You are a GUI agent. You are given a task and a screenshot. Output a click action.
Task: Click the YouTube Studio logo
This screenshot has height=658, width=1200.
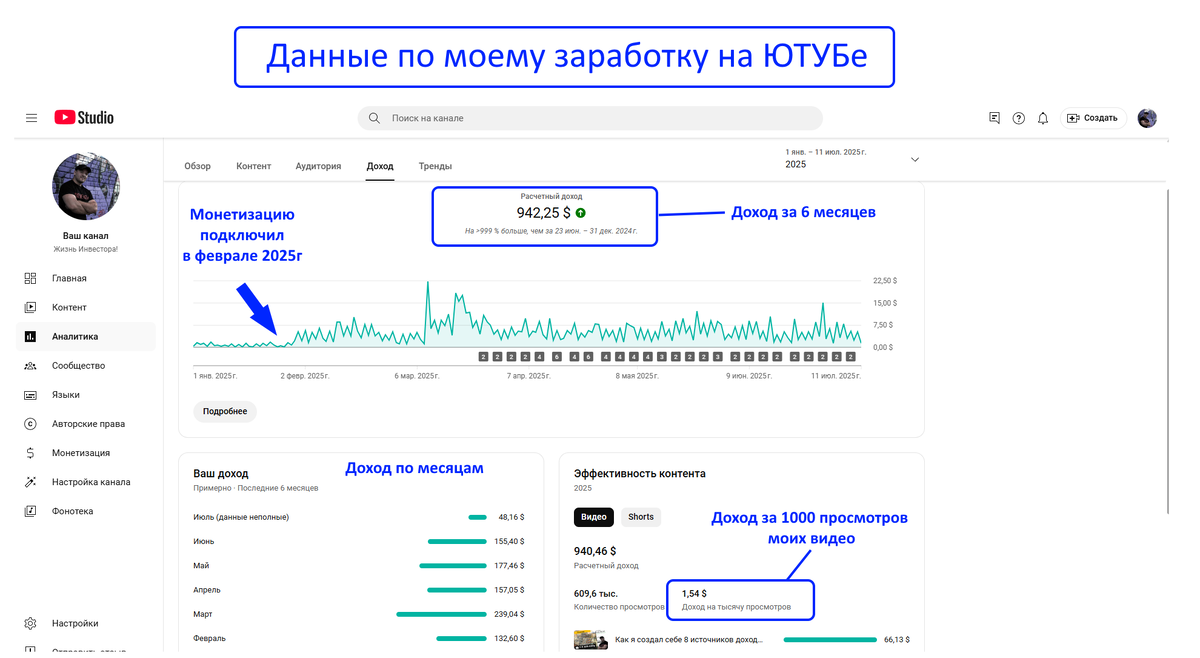click(x=84, y=118)
